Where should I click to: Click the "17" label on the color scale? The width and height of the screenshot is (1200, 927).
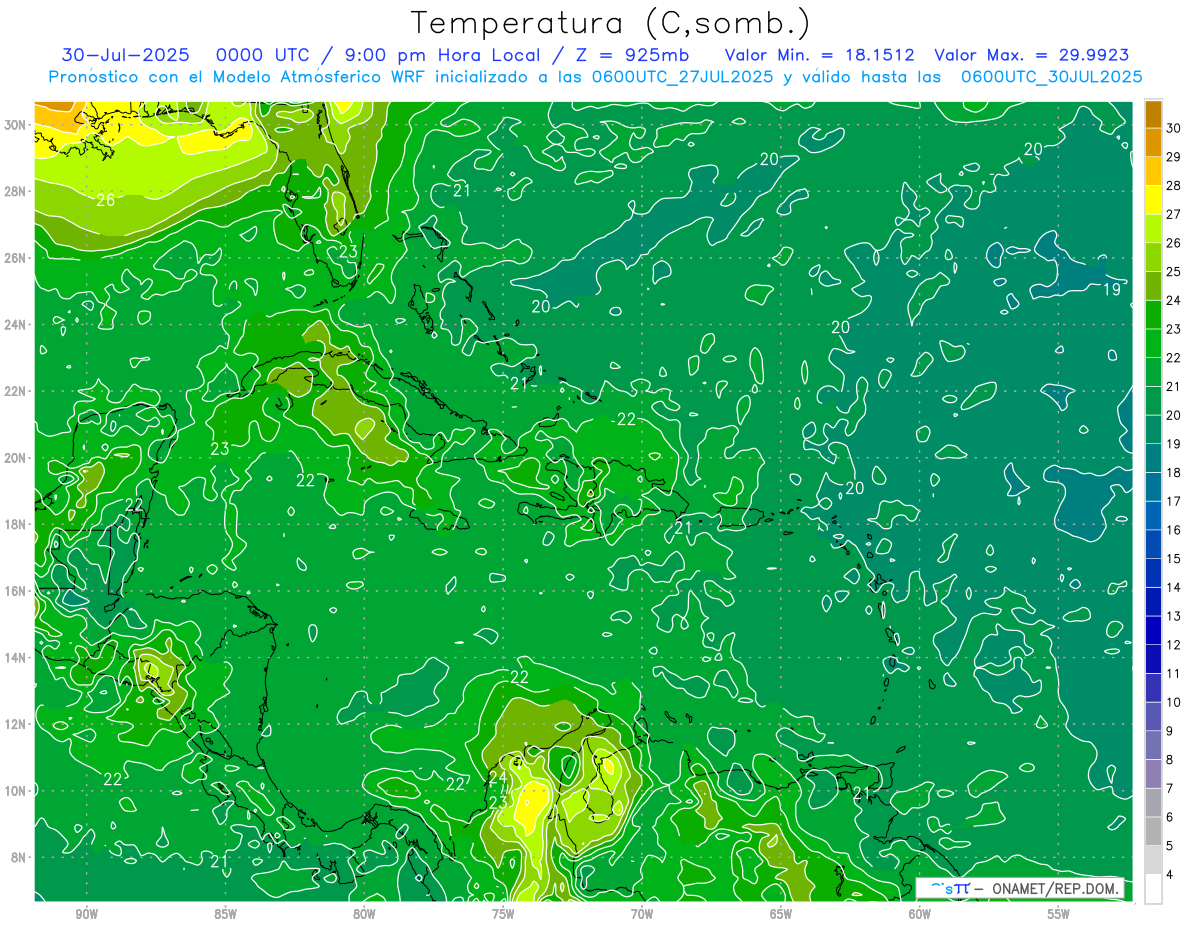(x=1174, y=501)
